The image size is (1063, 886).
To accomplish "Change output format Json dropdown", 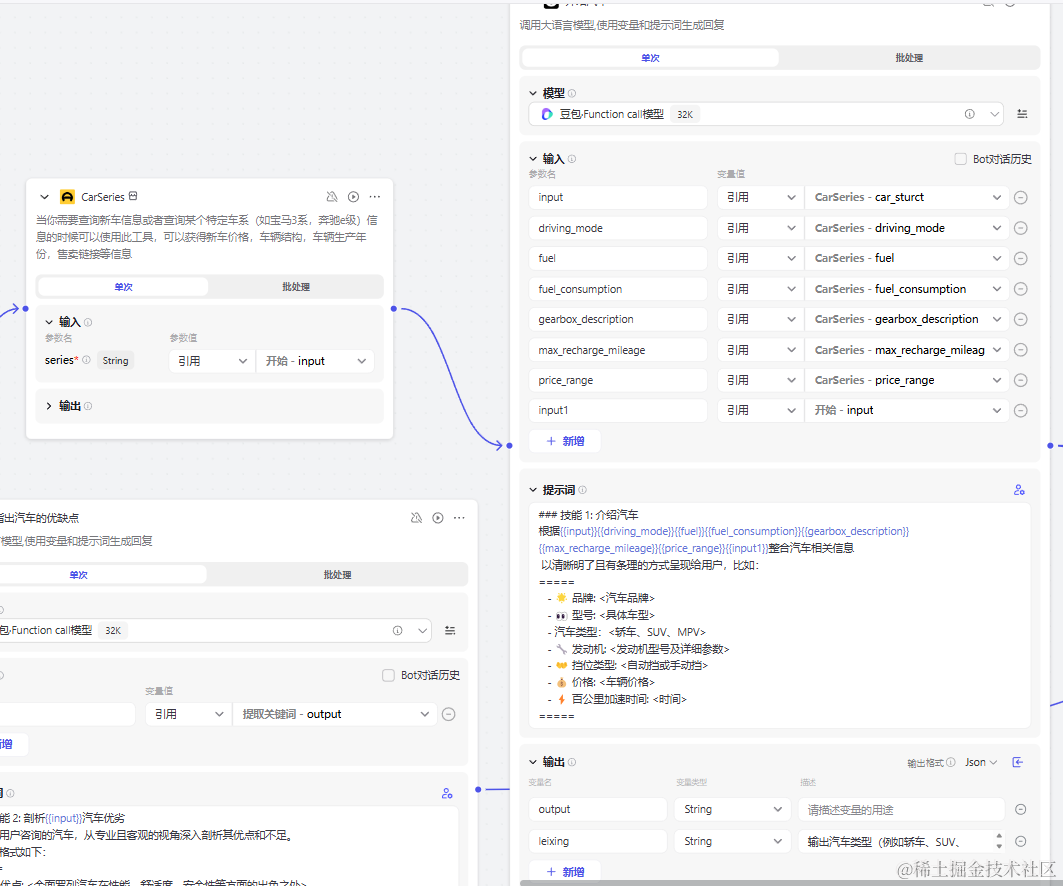I will click(x=980, y=762).
